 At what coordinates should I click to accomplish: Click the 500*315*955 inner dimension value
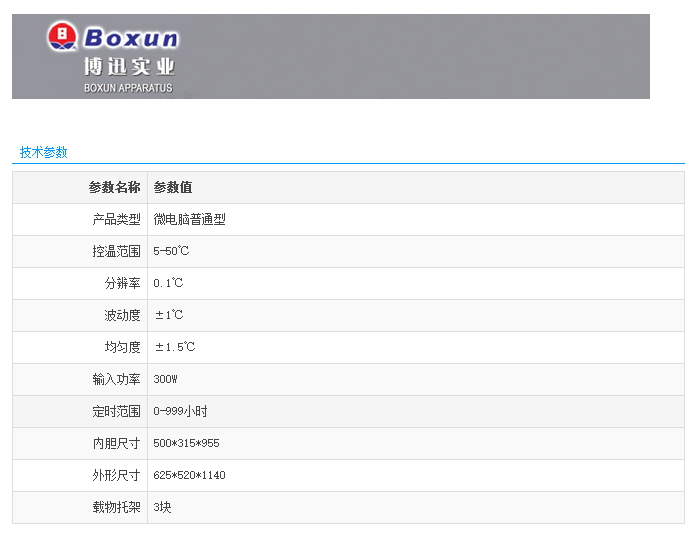(186, 443)
